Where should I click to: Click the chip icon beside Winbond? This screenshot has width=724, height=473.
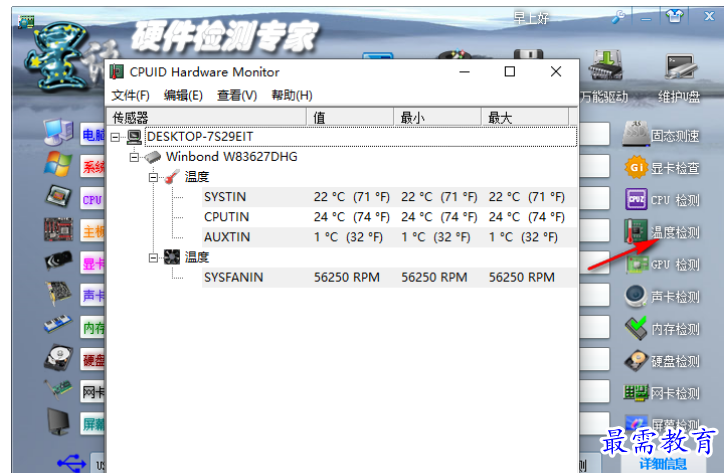pos(153,158)
